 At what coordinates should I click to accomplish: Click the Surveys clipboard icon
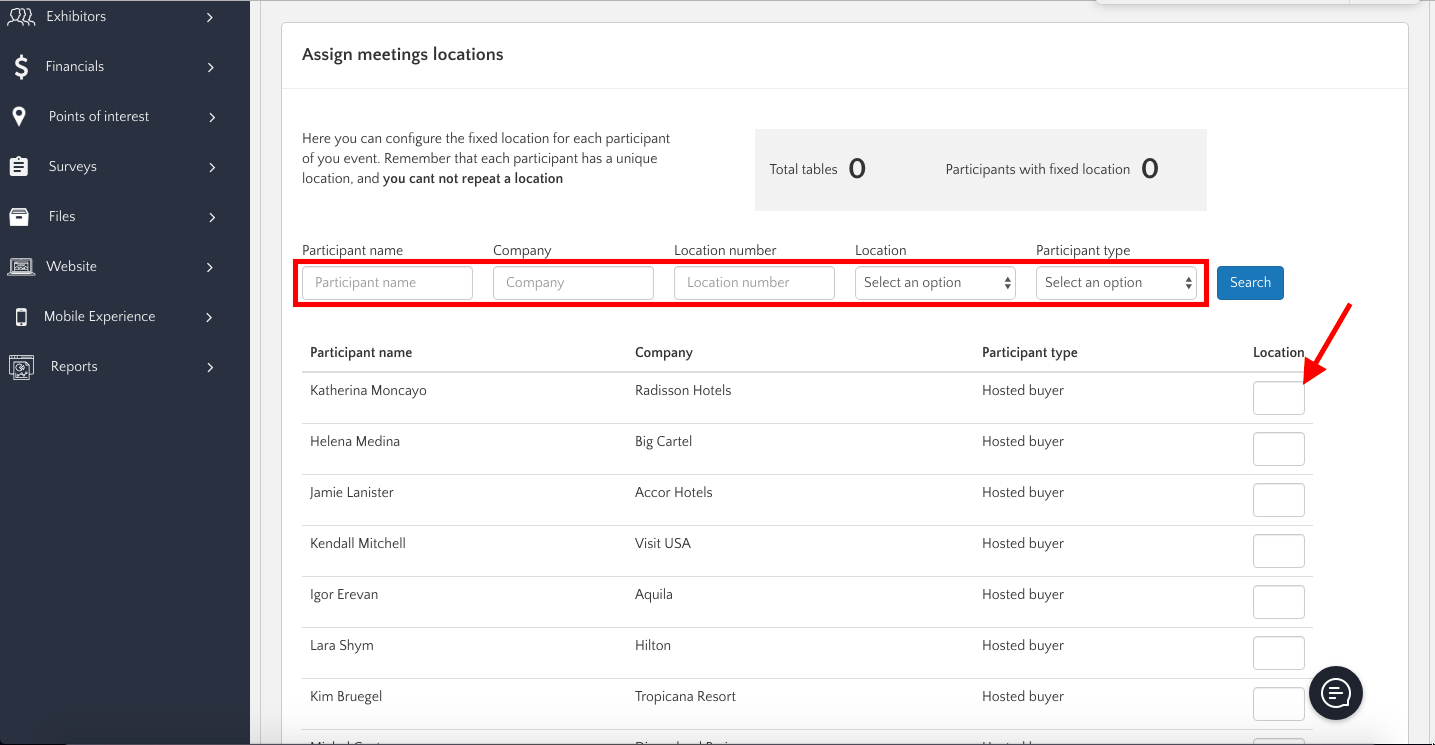click(x=19, y=167)
